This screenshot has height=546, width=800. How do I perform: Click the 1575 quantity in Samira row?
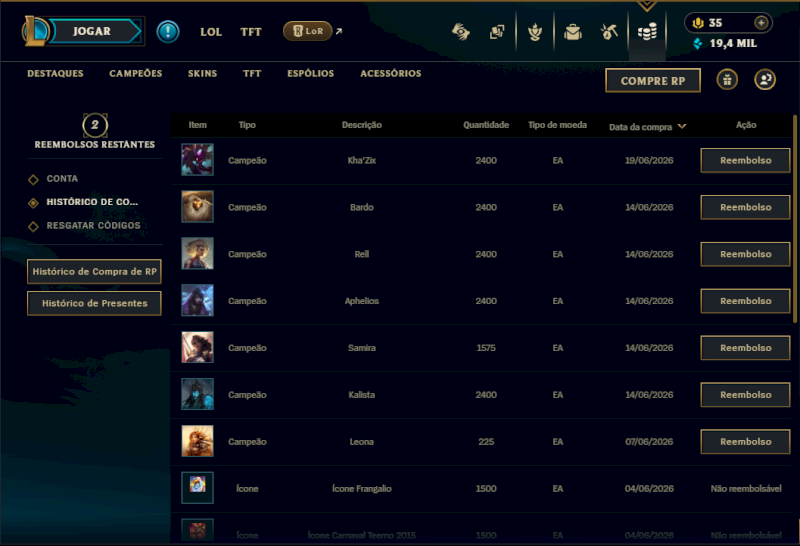coord(486,348)
